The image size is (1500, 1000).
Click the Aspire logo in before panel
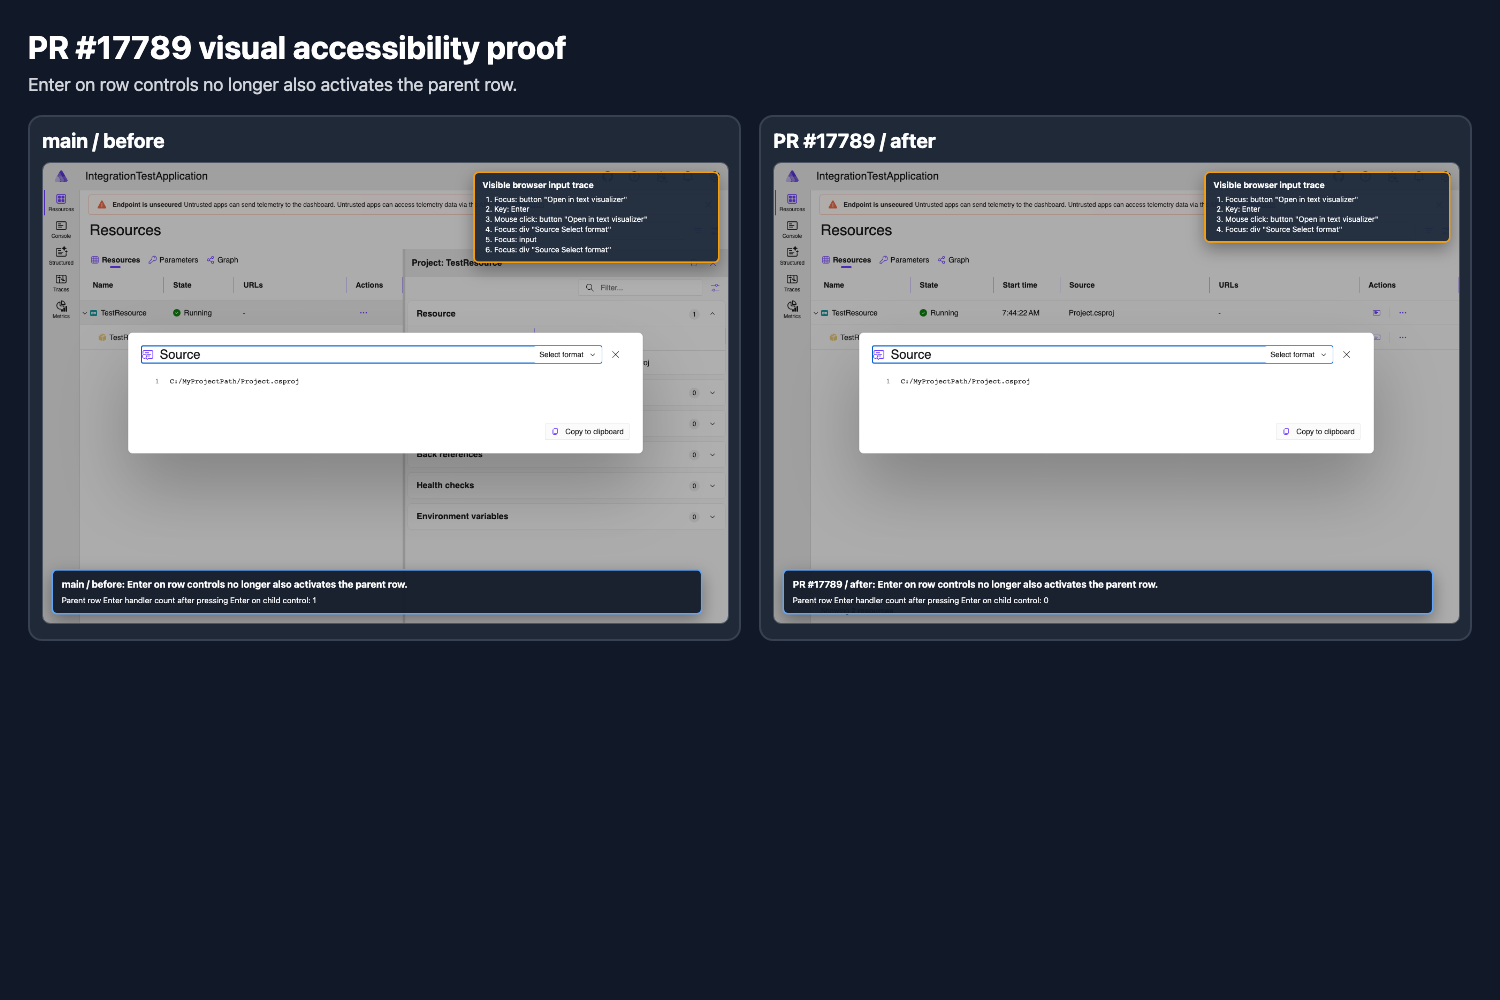(61, 176)
